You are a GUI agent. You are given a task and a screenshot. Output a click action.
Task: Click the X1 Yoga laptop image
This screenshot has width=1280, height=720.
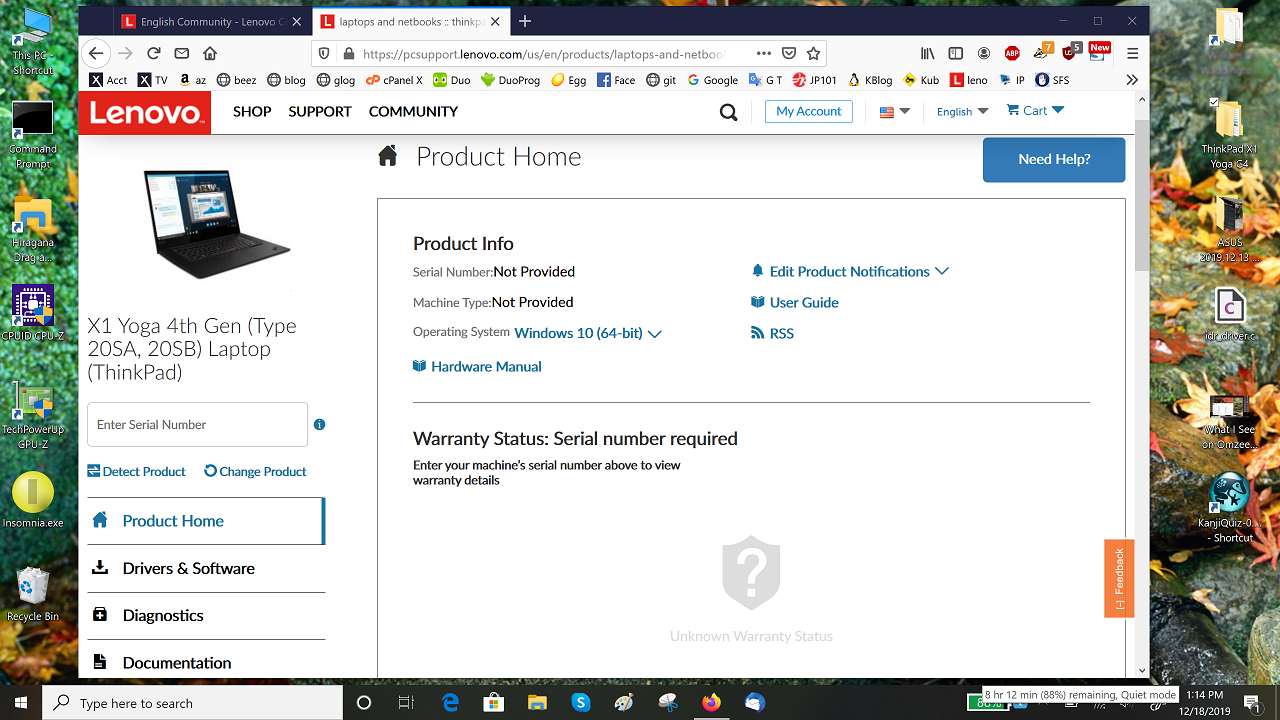217,224
